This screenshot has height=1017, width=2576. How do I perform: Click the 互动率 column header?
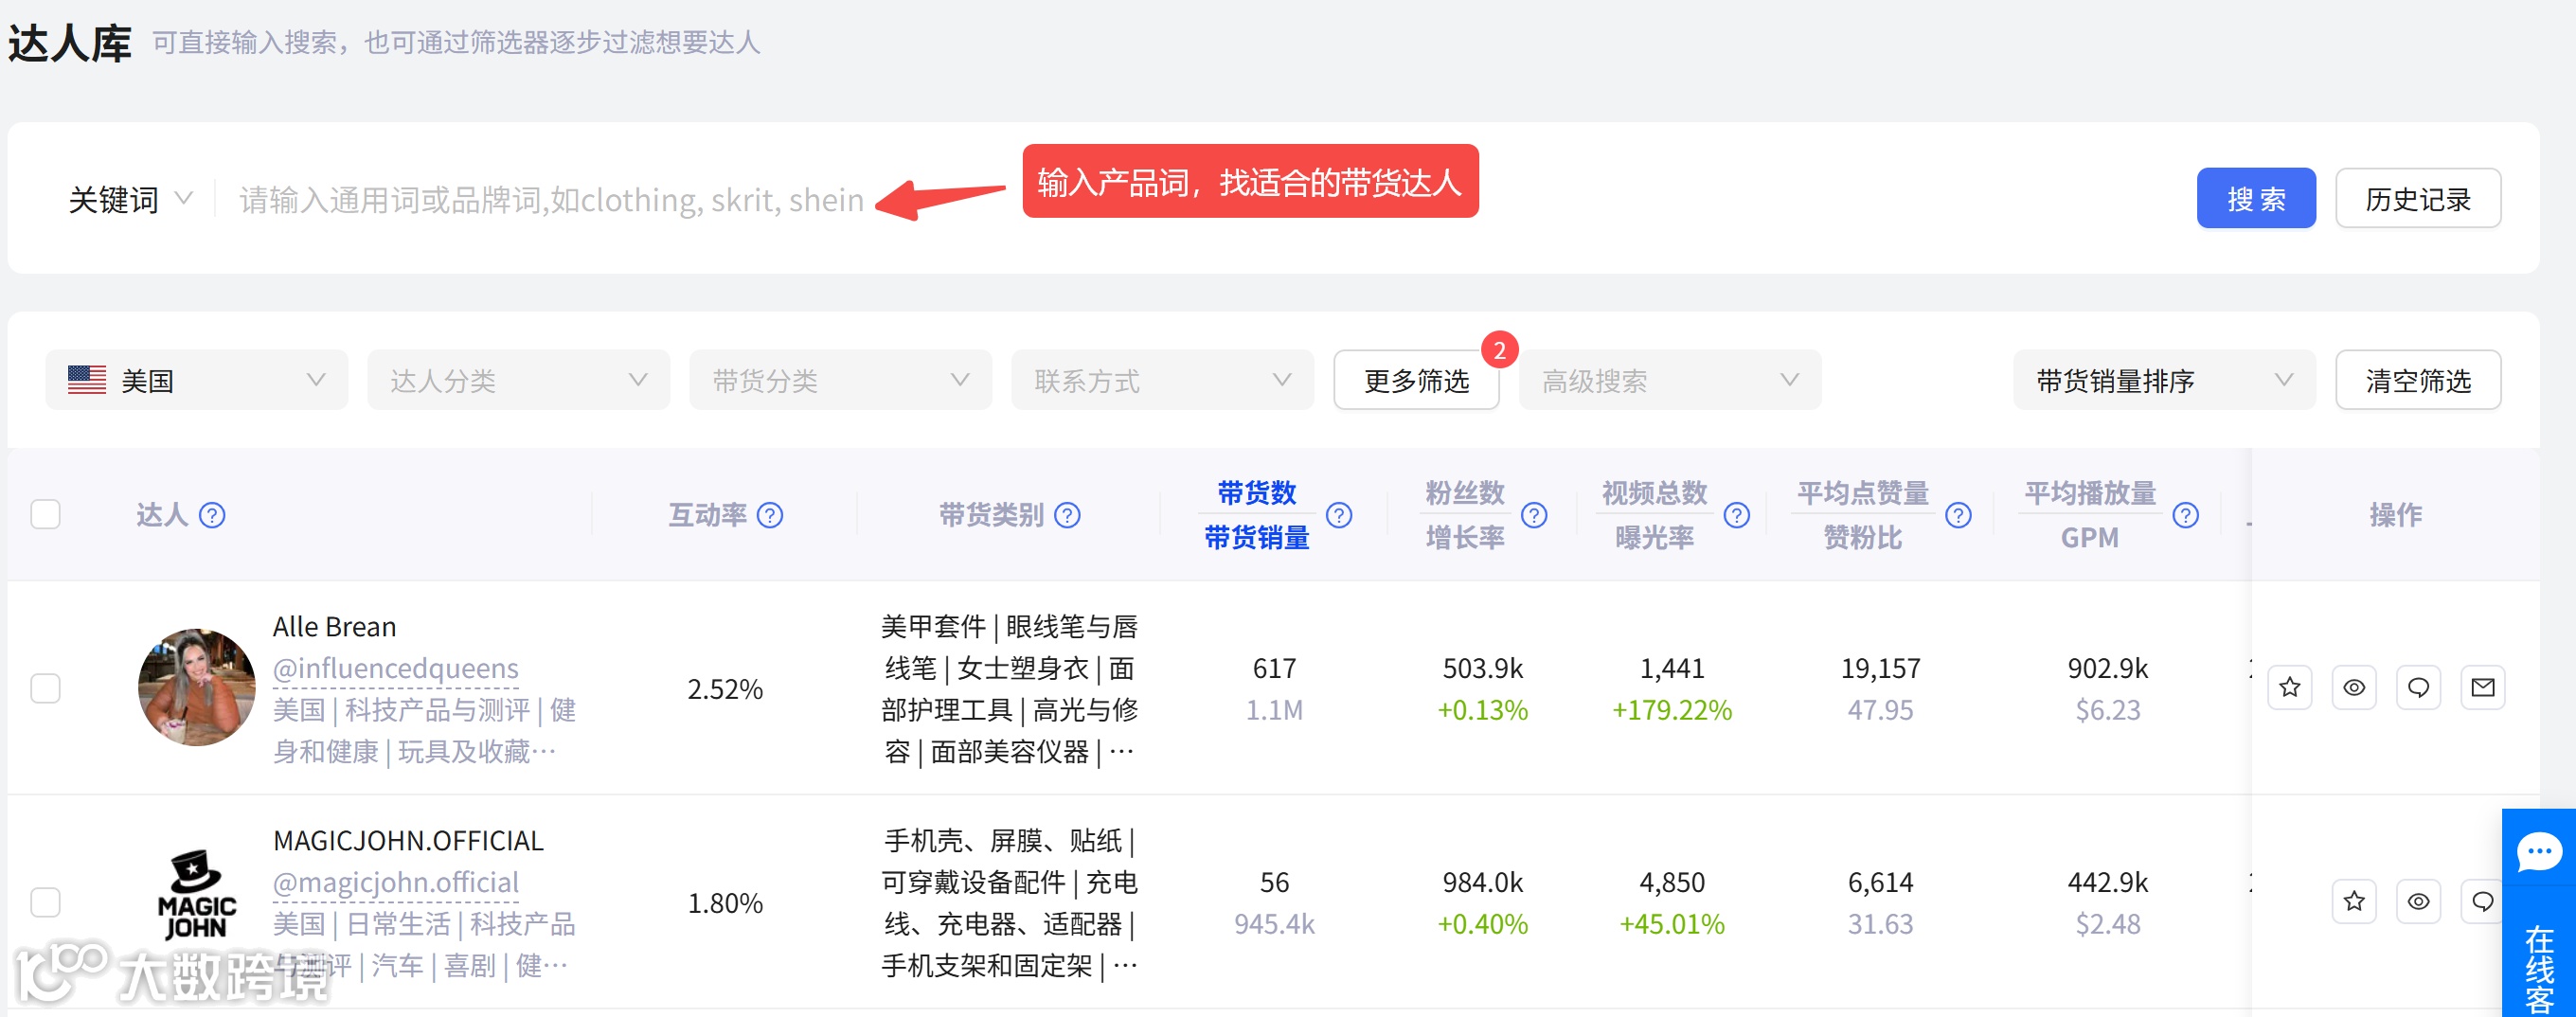click(x=707, y=515)
